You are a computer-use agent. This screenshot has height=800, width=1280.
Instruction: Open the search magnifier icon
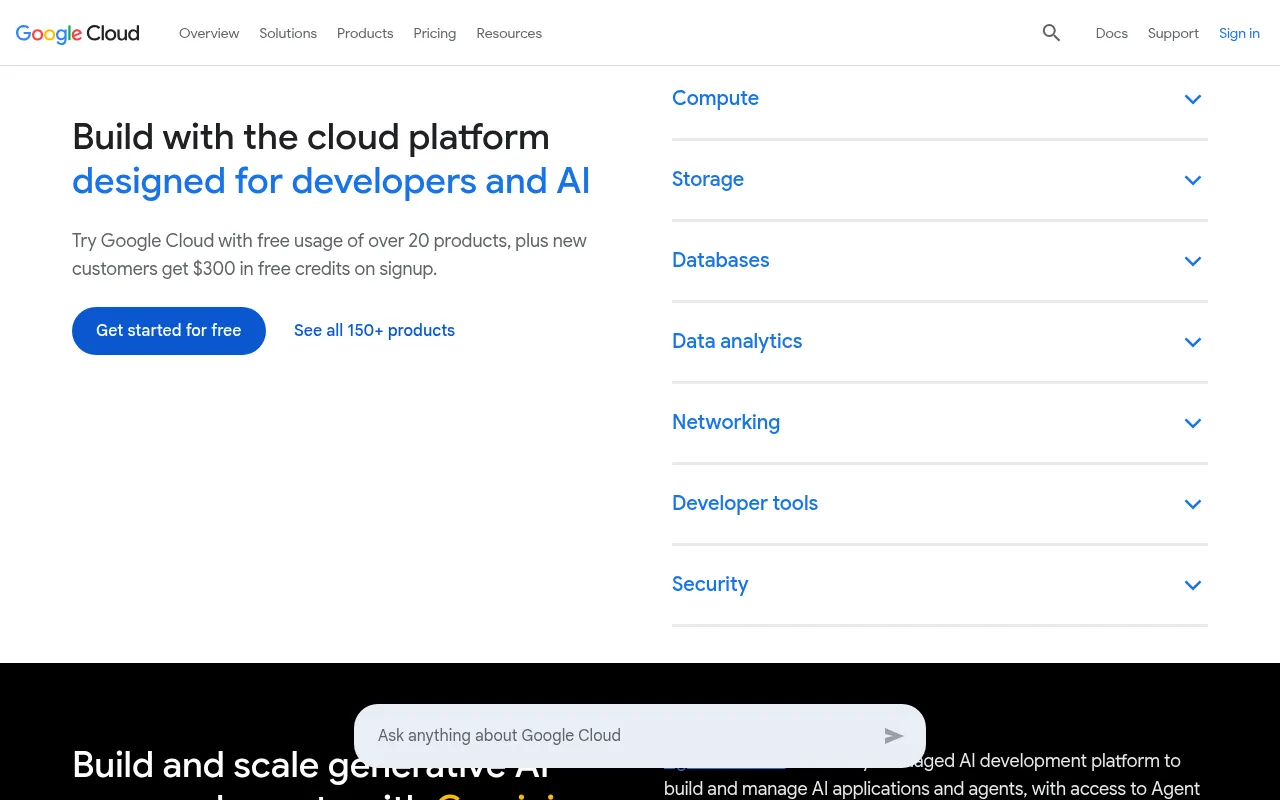click(1051, 33)
